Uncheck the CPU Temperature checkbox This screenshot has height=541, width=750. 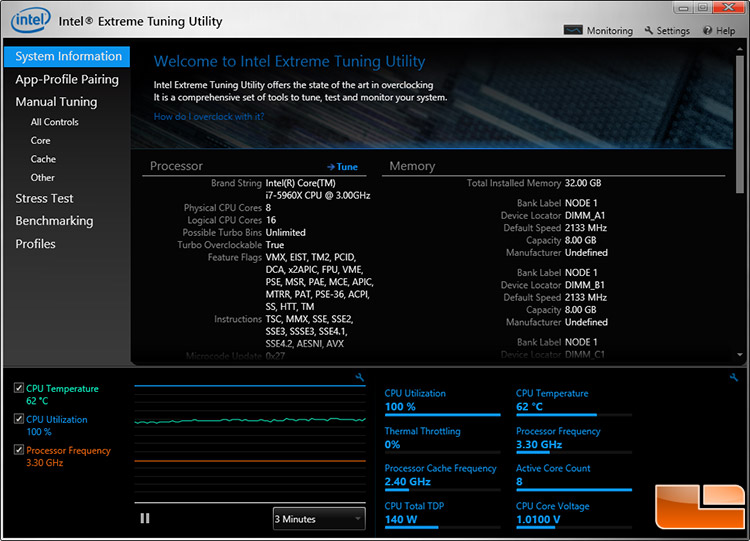click(19, 387)
